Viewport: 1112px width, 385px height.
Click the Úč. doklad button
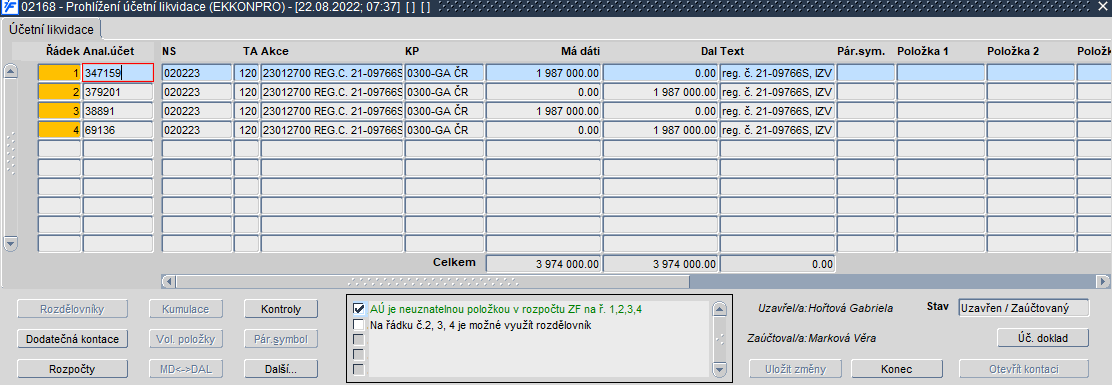tap(1043, 337)
